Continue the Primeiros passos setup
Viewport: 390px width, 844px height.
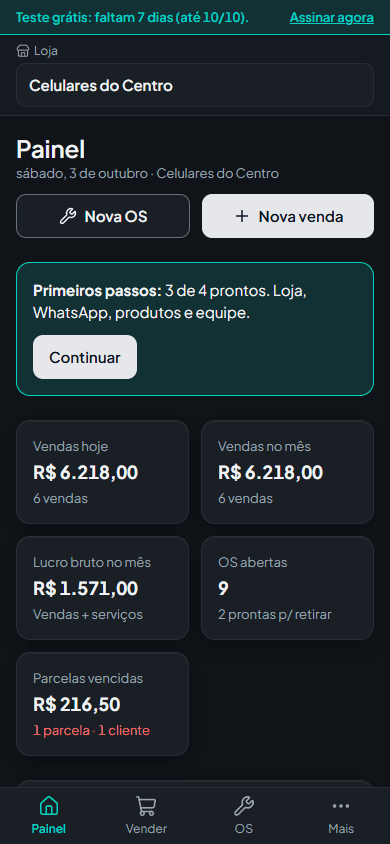click(x=85, y=357)
